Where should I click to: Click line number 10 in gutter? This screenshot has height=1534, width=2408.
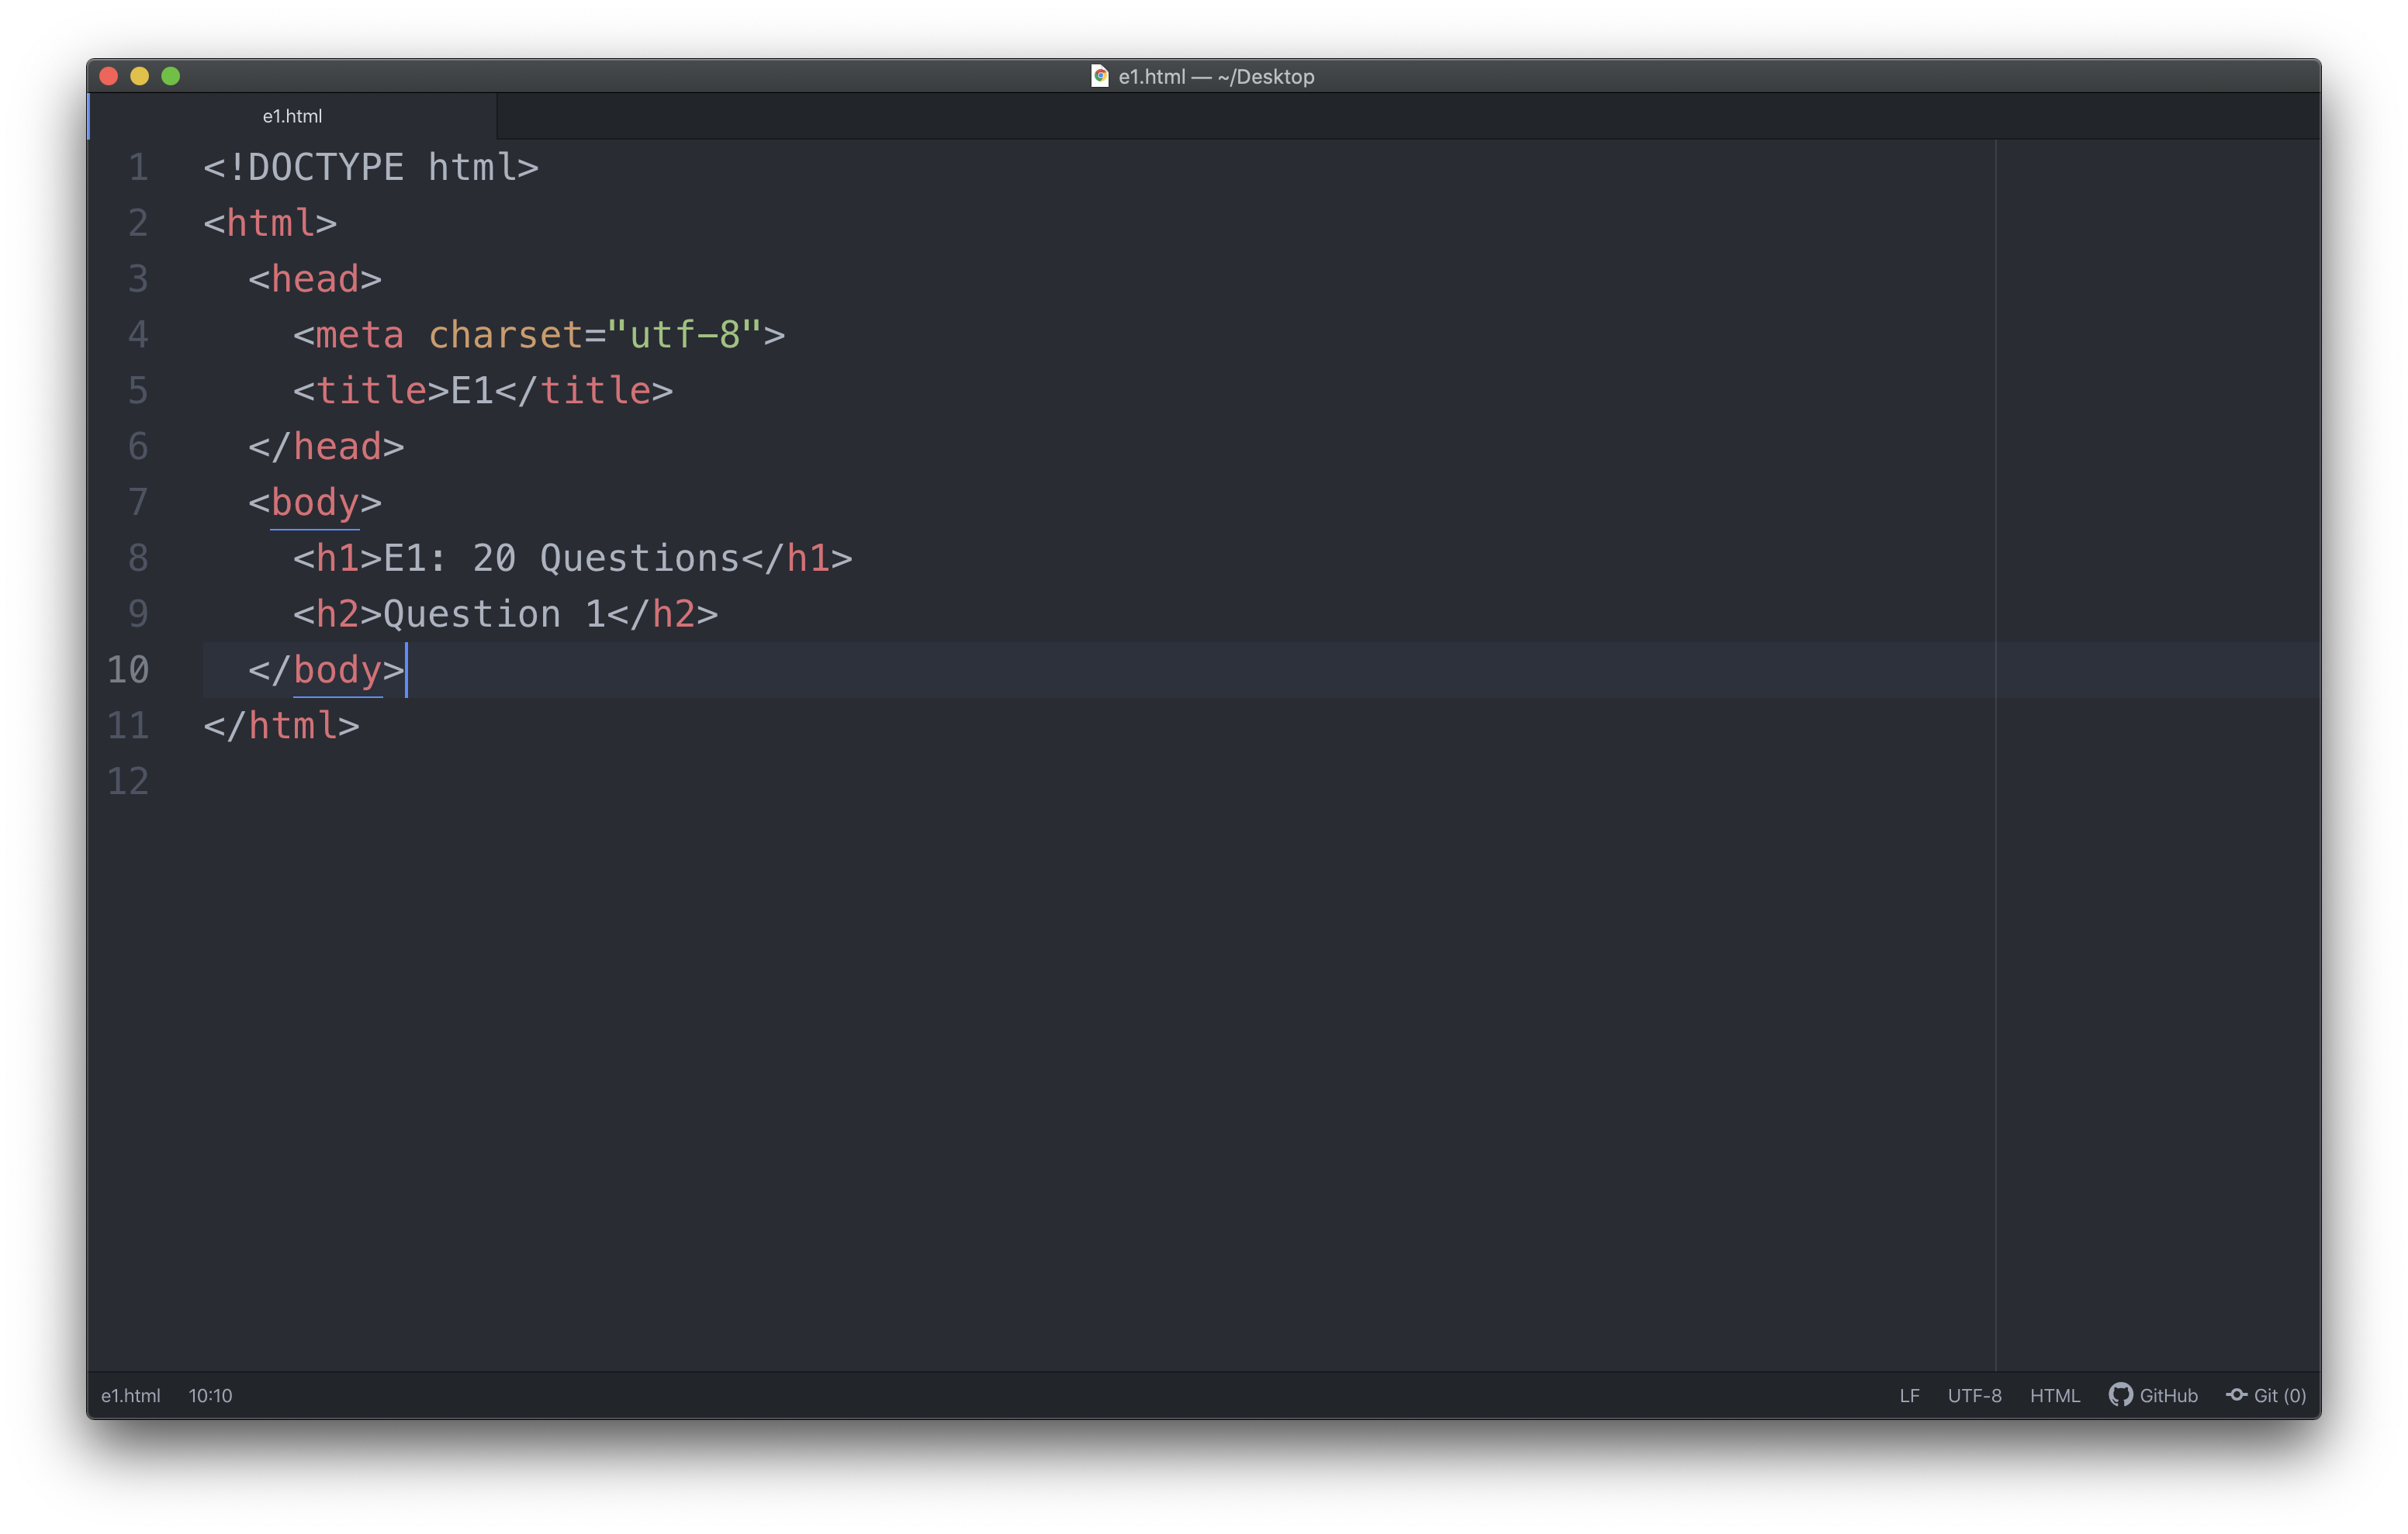click(128, 670)
